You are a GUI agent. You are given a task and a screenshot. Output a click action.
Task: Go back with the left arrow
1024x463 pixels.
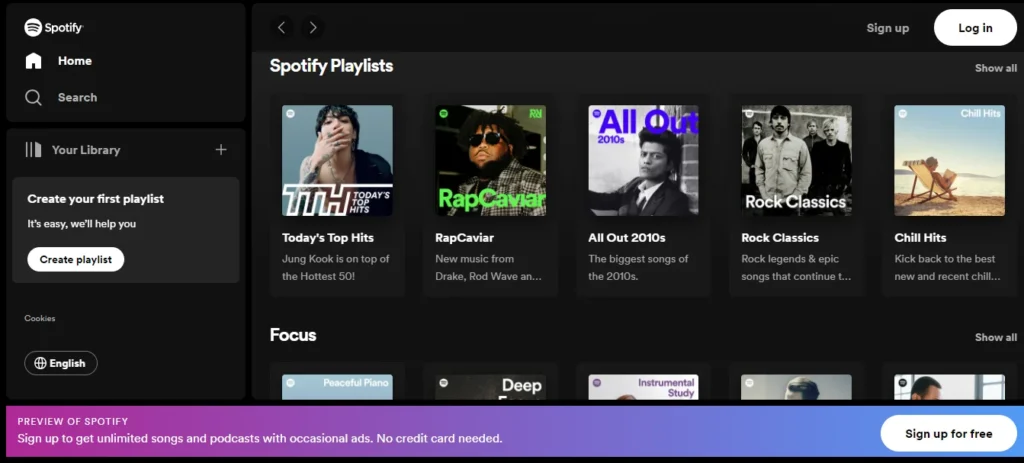pyautogui.click(x=281, y=27)
